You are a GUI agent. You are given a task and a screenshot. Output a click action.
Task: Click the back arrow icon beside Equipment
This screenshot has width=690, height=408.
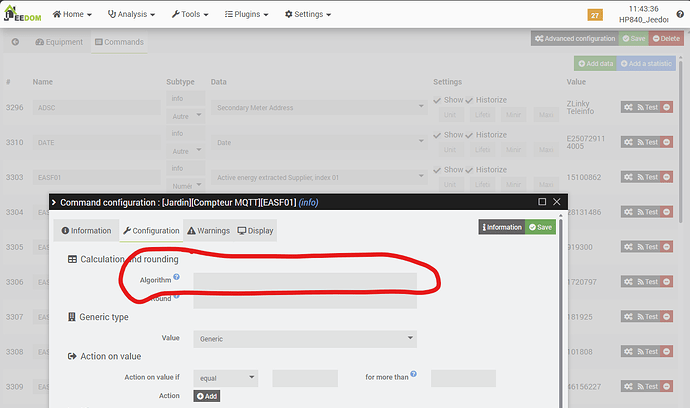(15, 42)
